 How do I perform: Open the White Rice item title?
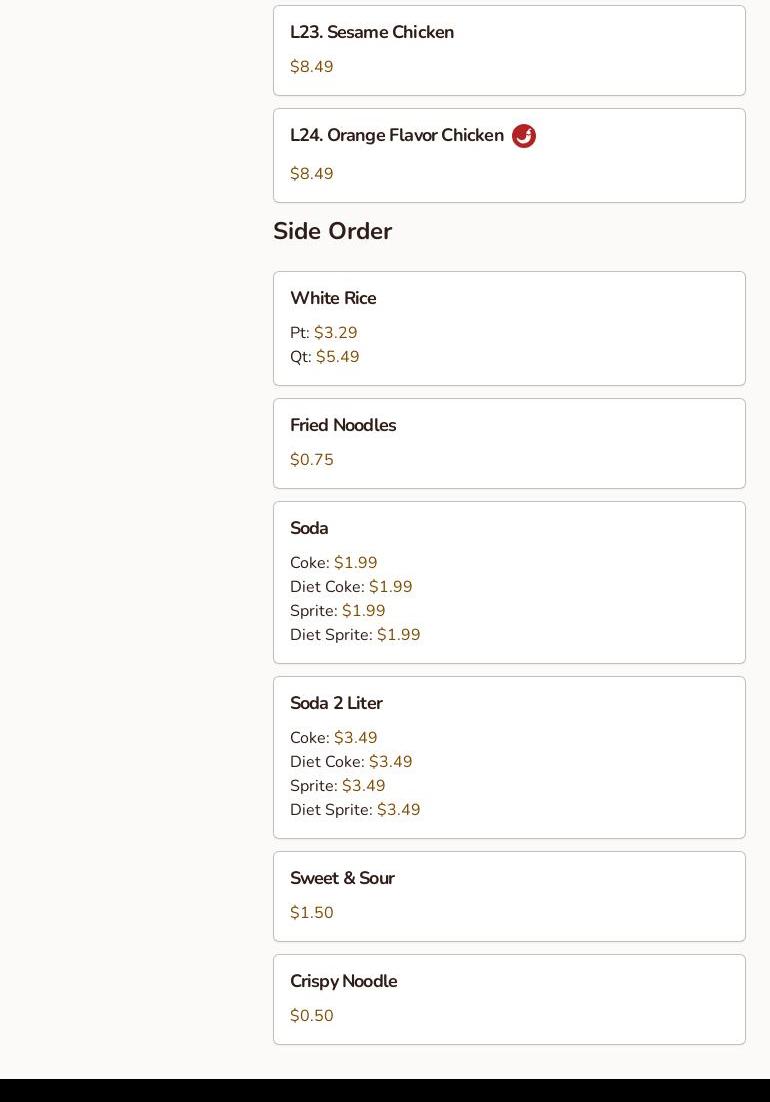point(333,299)
